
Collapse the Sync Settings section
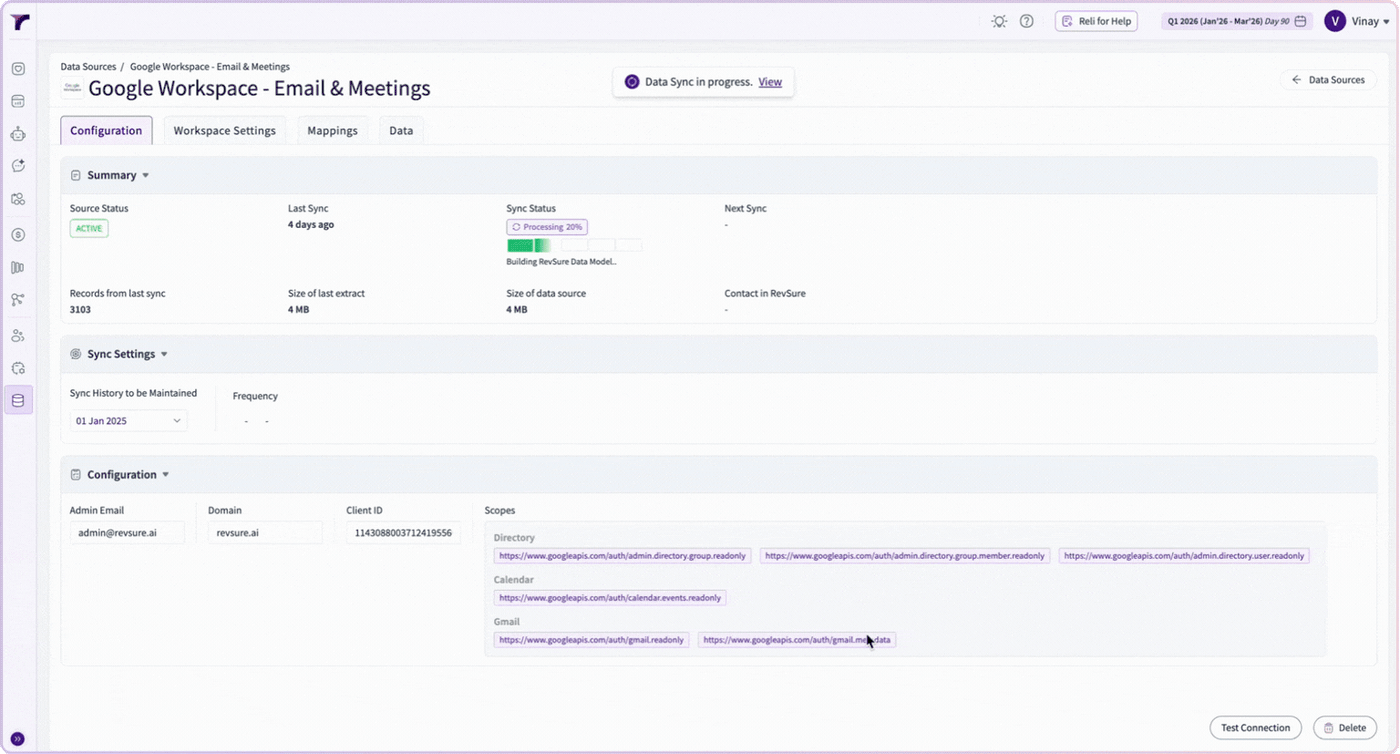coord(164,354)
